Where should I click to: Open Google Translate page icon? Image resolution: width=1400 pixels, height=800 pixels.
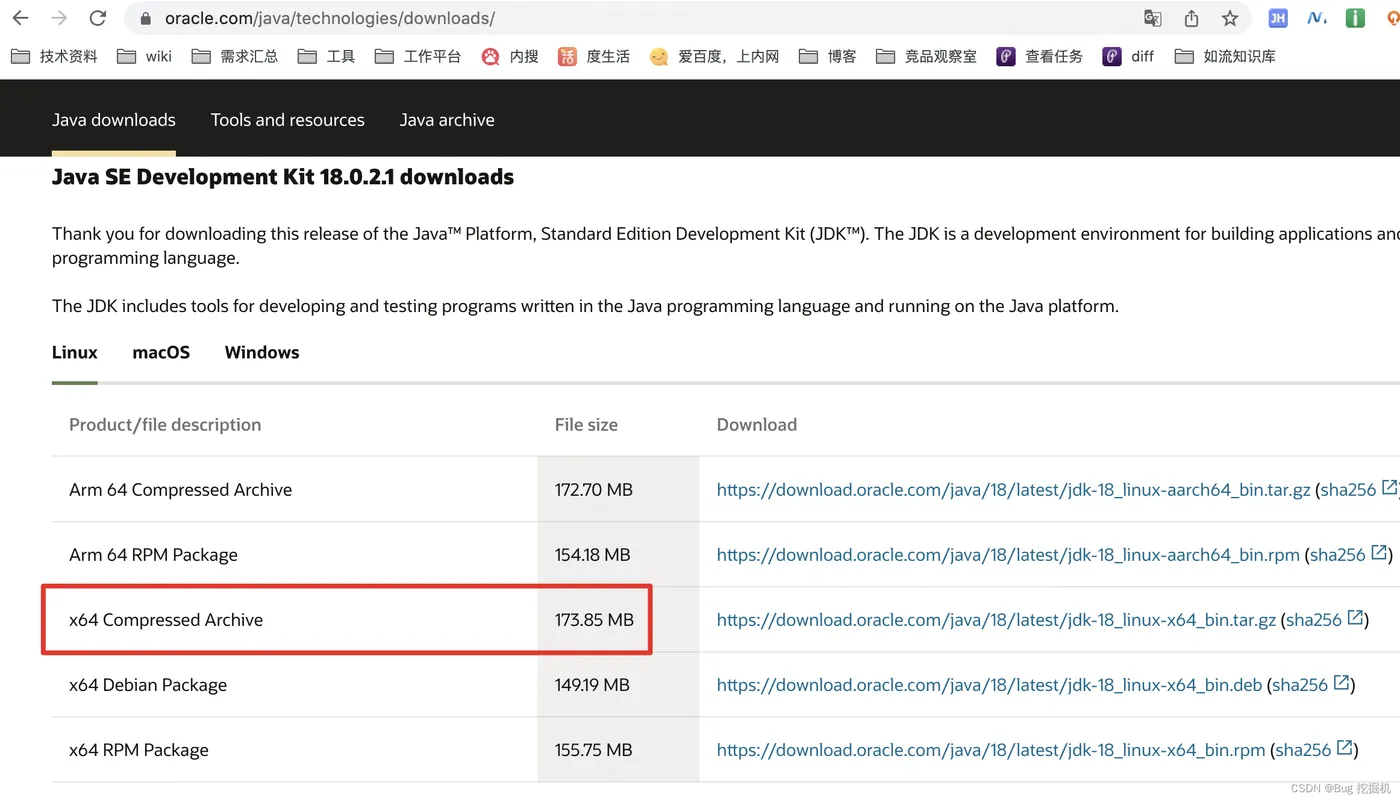click(x=1152, y=18)
